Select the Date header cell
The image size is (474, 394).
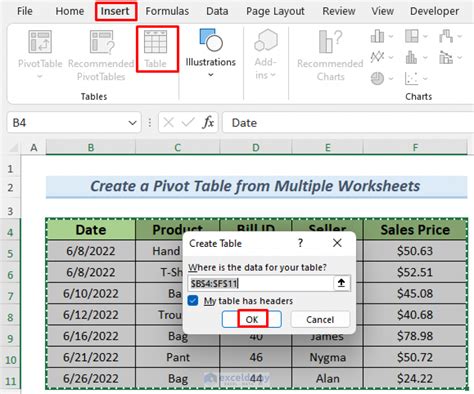pyautogui.click(x=91, y=229)
